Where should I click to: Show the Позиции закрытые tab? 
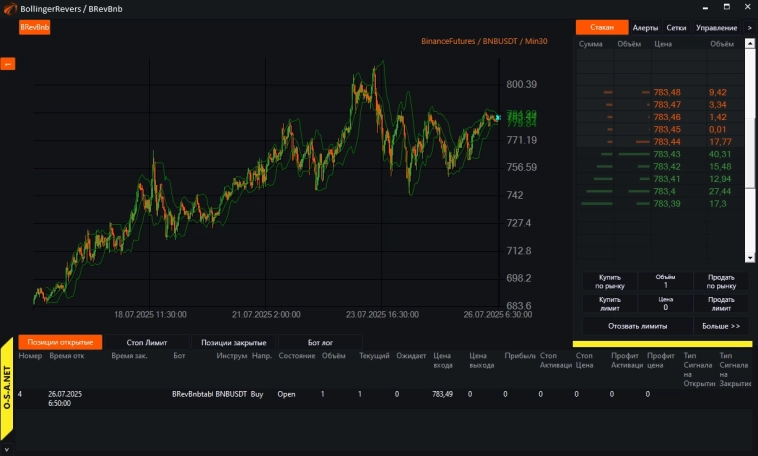point(234,342)
